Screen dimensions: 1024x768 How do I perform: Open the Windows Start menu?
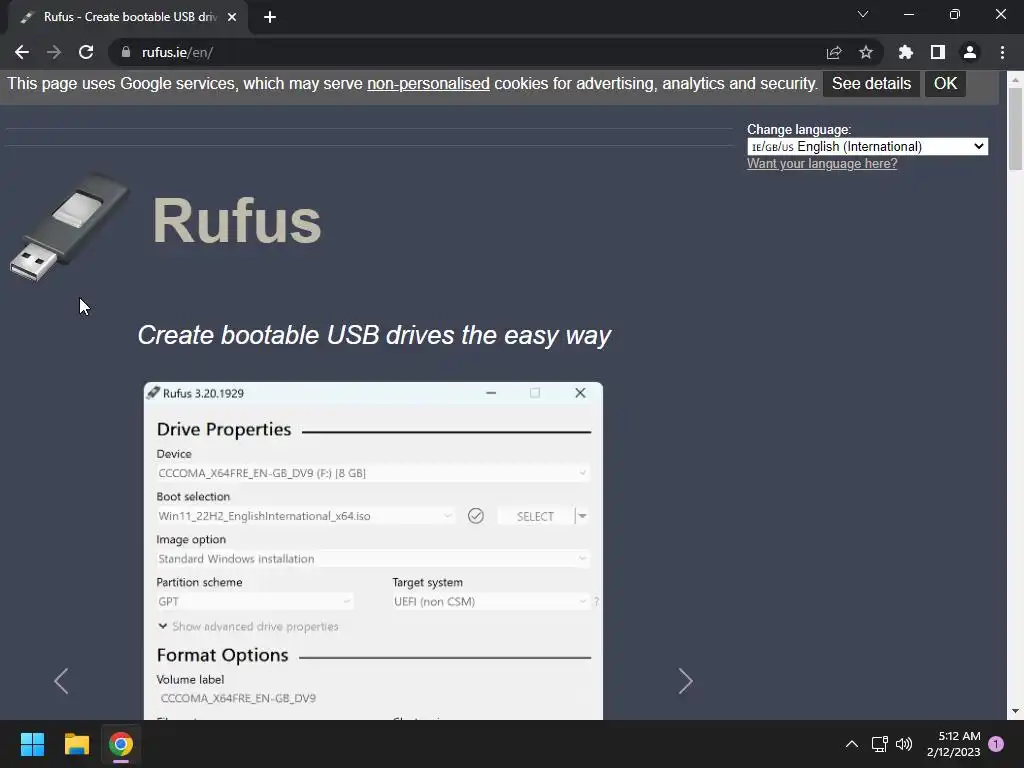point(32,744)
